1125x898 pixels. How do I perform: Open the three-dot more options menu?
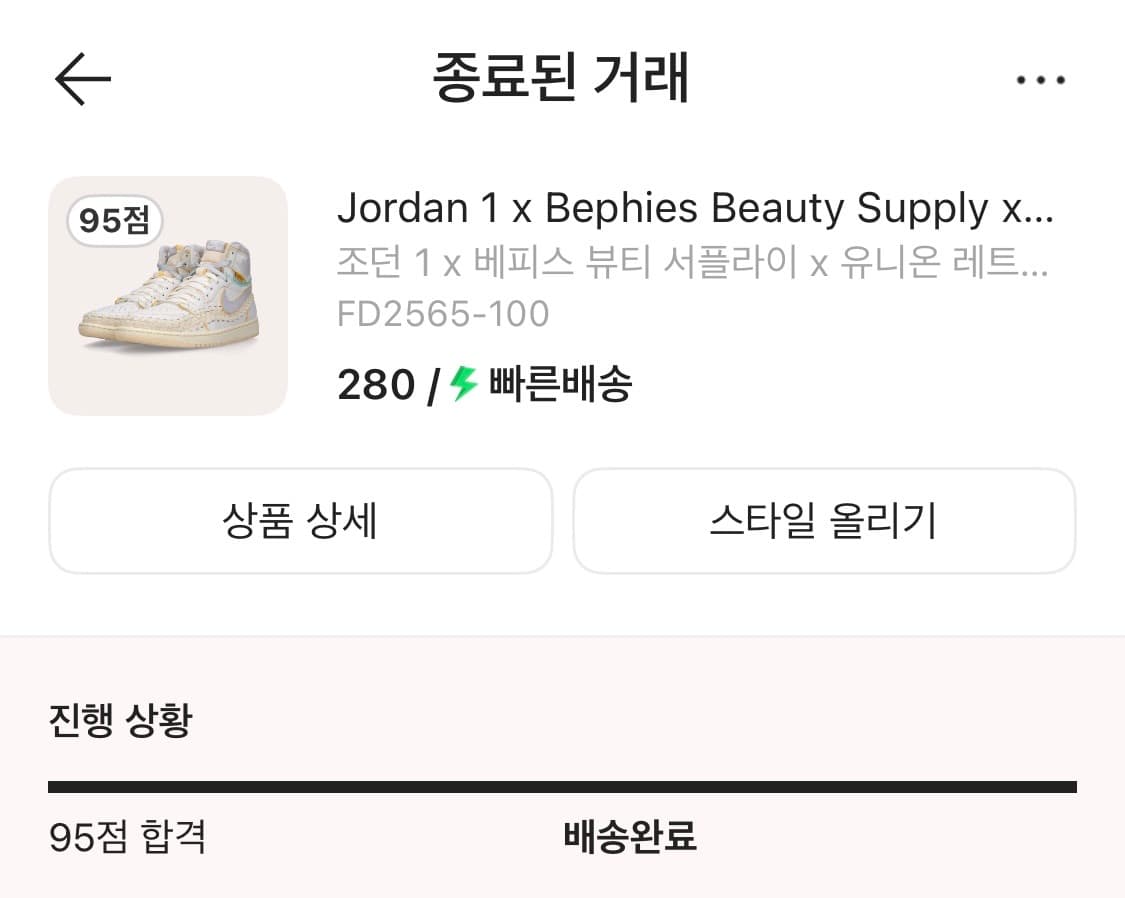[1040, 80]
